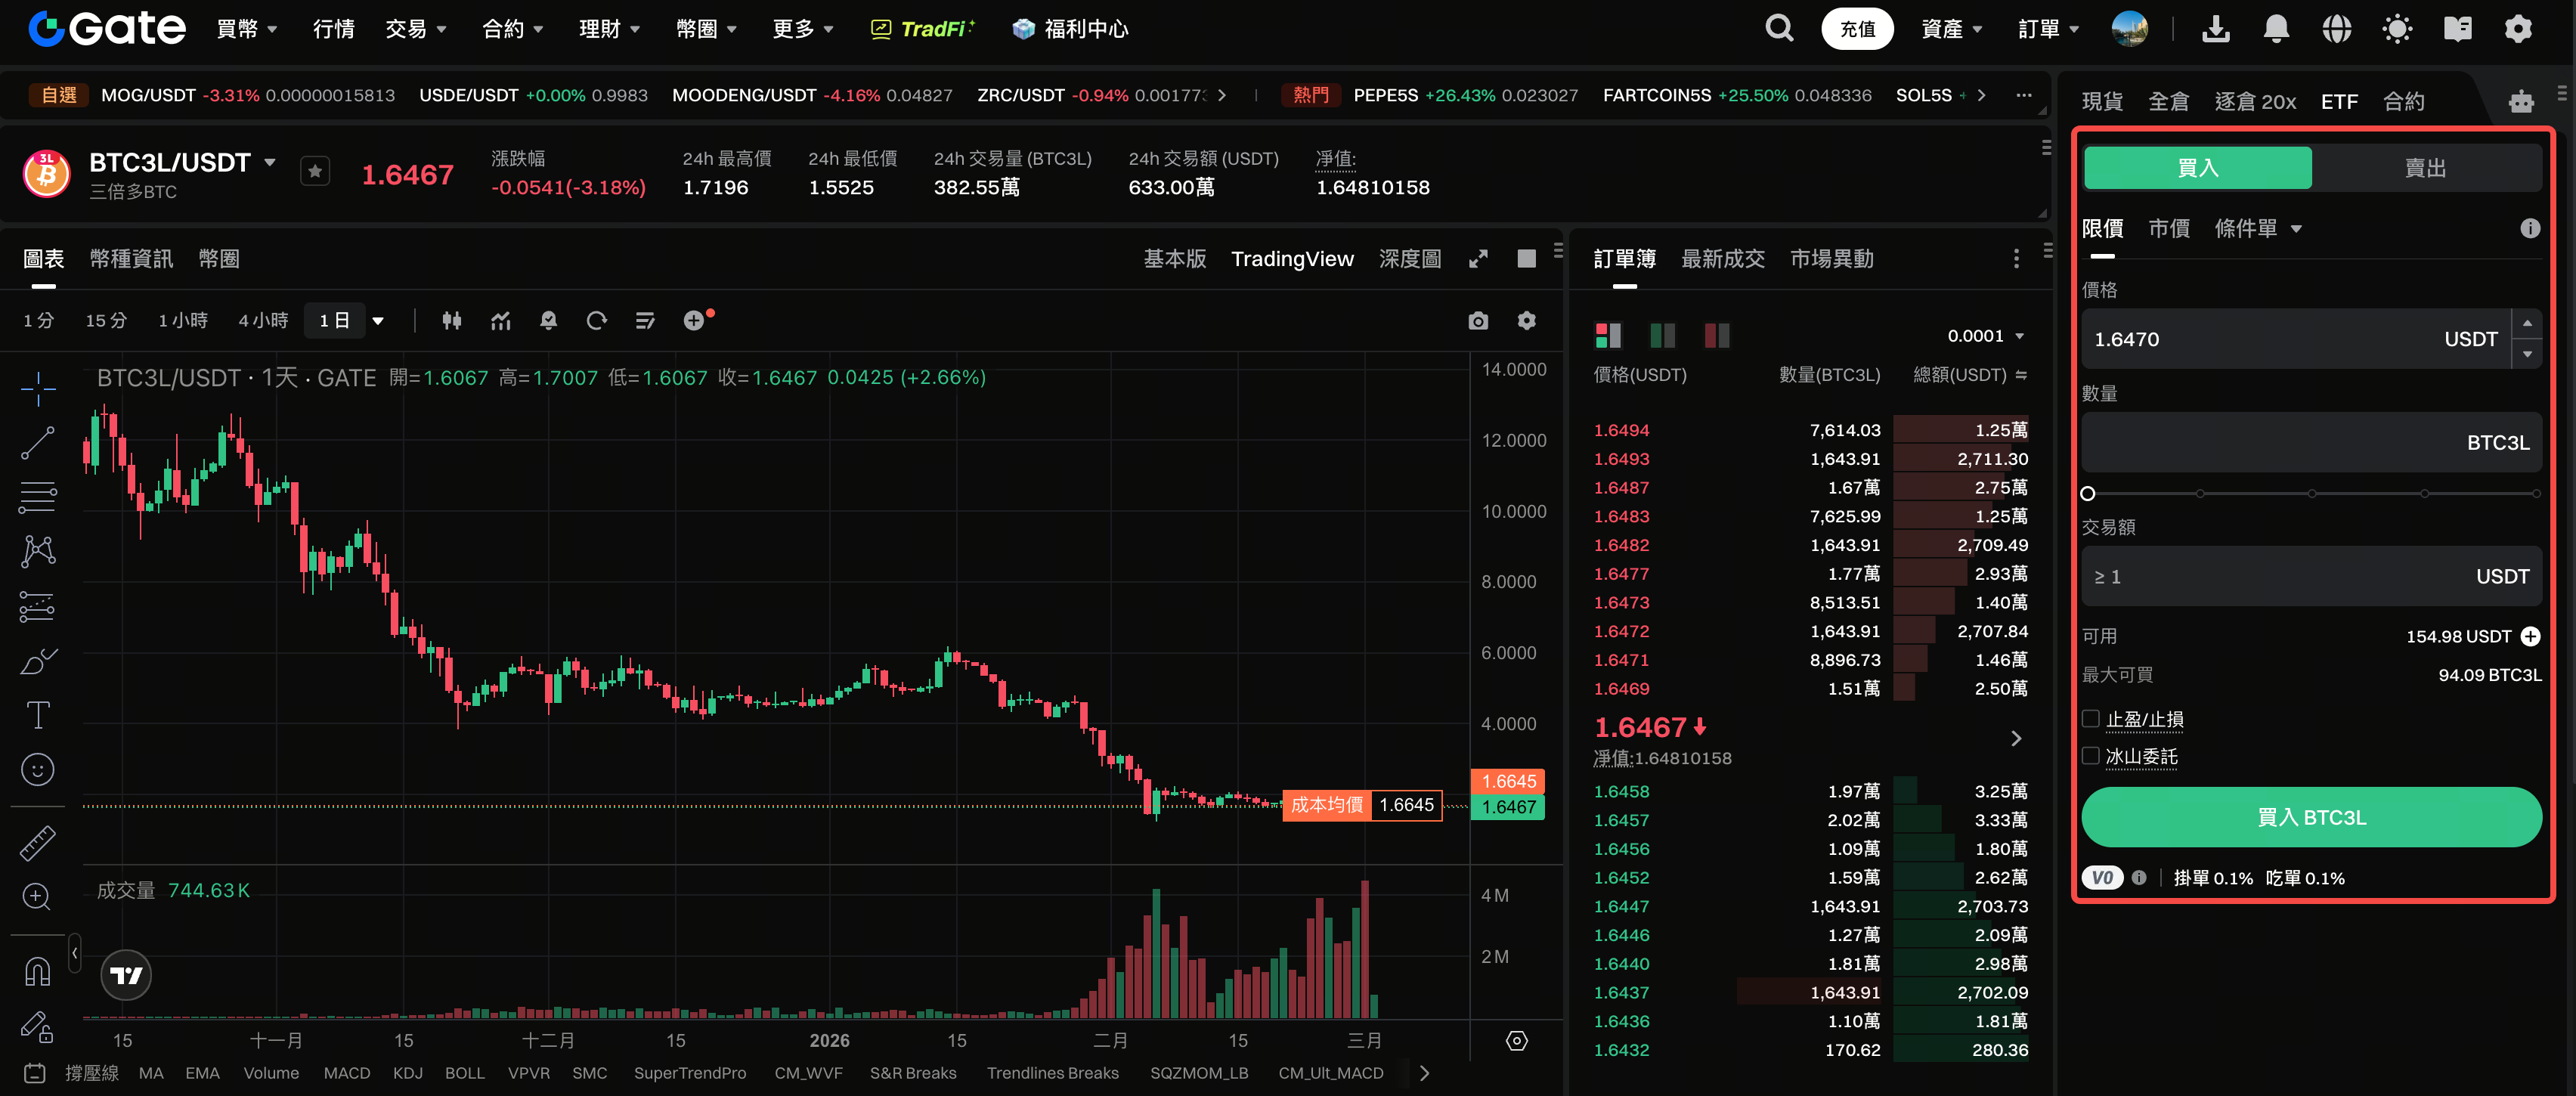2576x1096 pixels.
Task: Click the chart screenshot camera icon
Action: tap(1478, 321)
